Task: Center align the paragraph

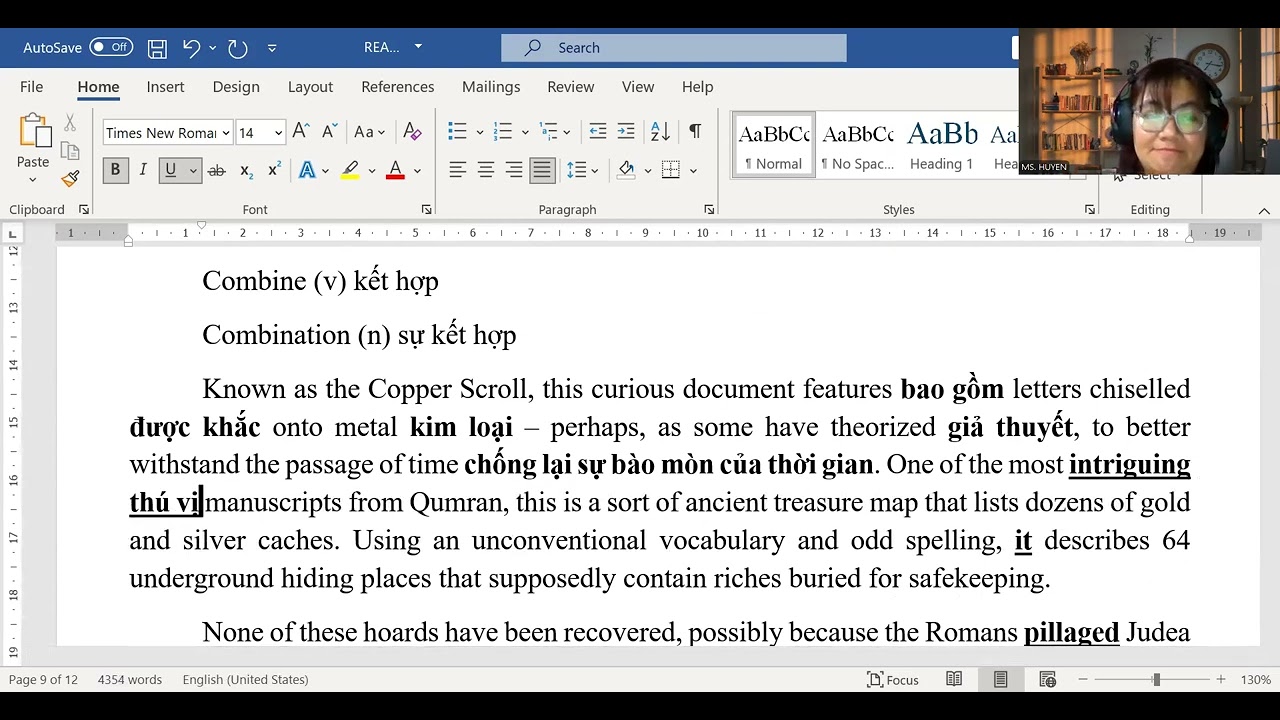Action: (x=486, y=171)
